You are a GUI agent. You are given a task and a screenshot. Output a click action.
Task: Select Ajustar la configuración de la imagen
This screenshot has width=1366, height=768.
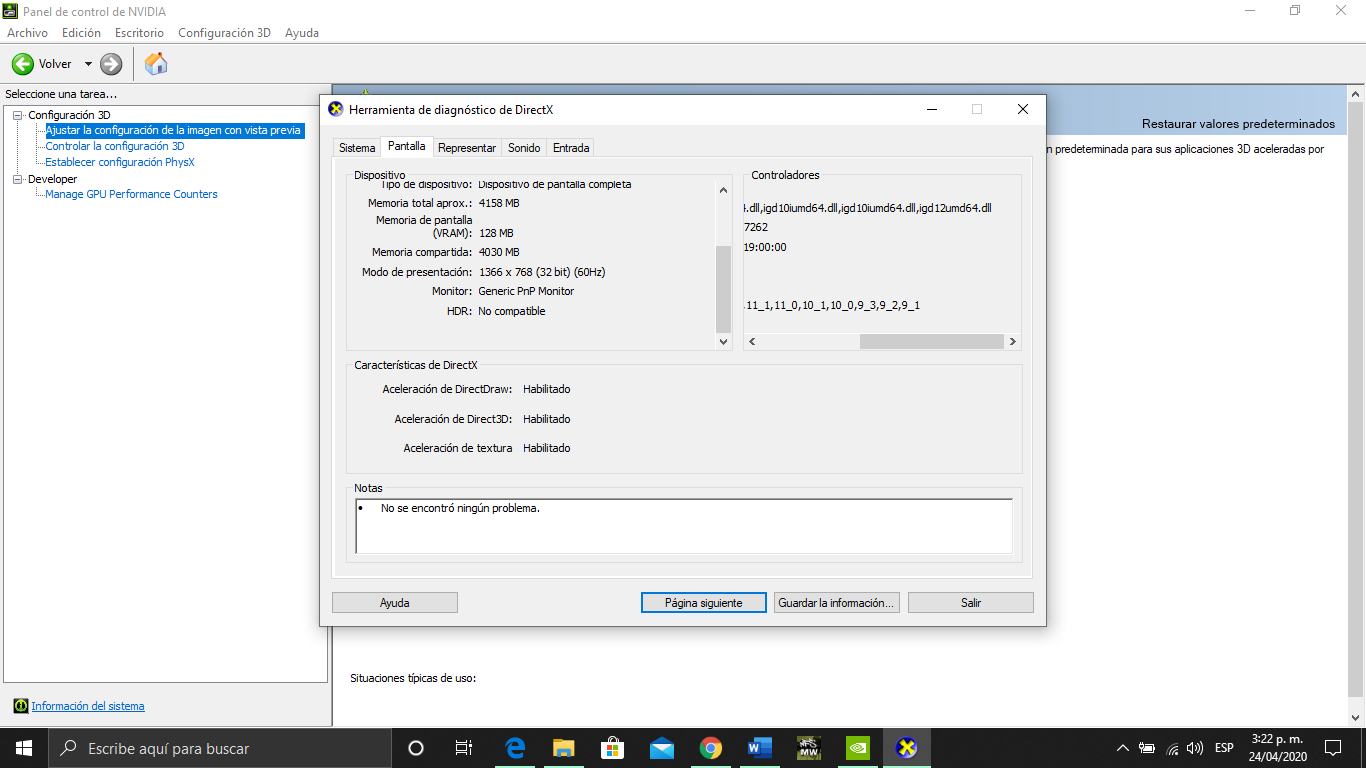point(174,130)
